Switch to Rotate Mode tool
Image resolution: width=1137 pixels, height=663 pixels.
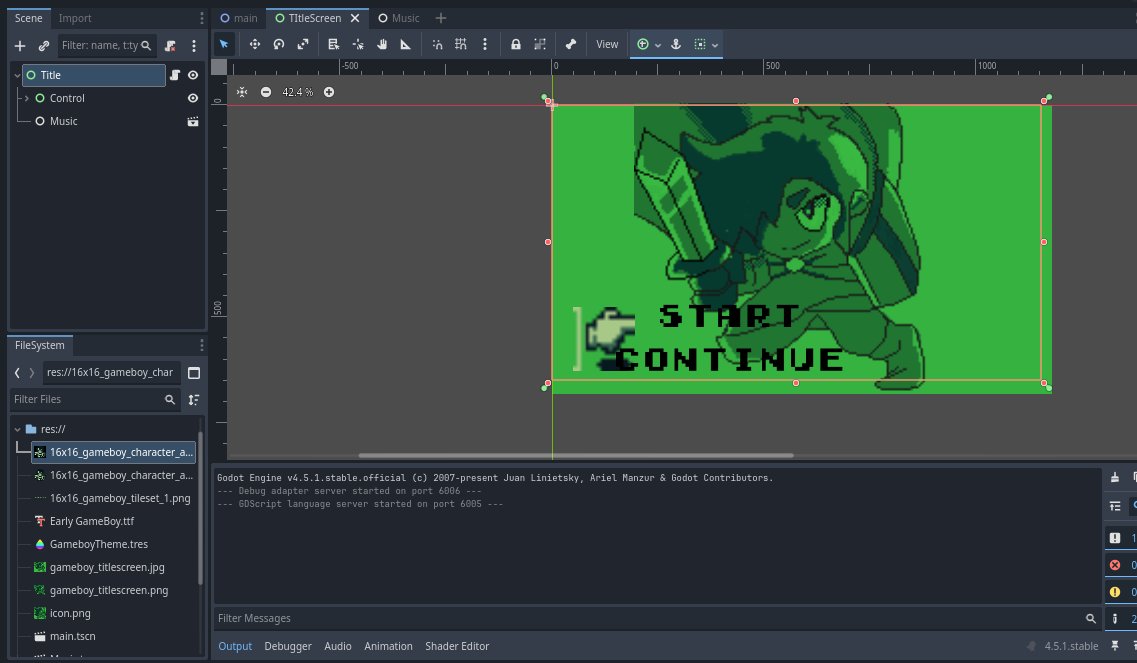click(x=278, y=44)
